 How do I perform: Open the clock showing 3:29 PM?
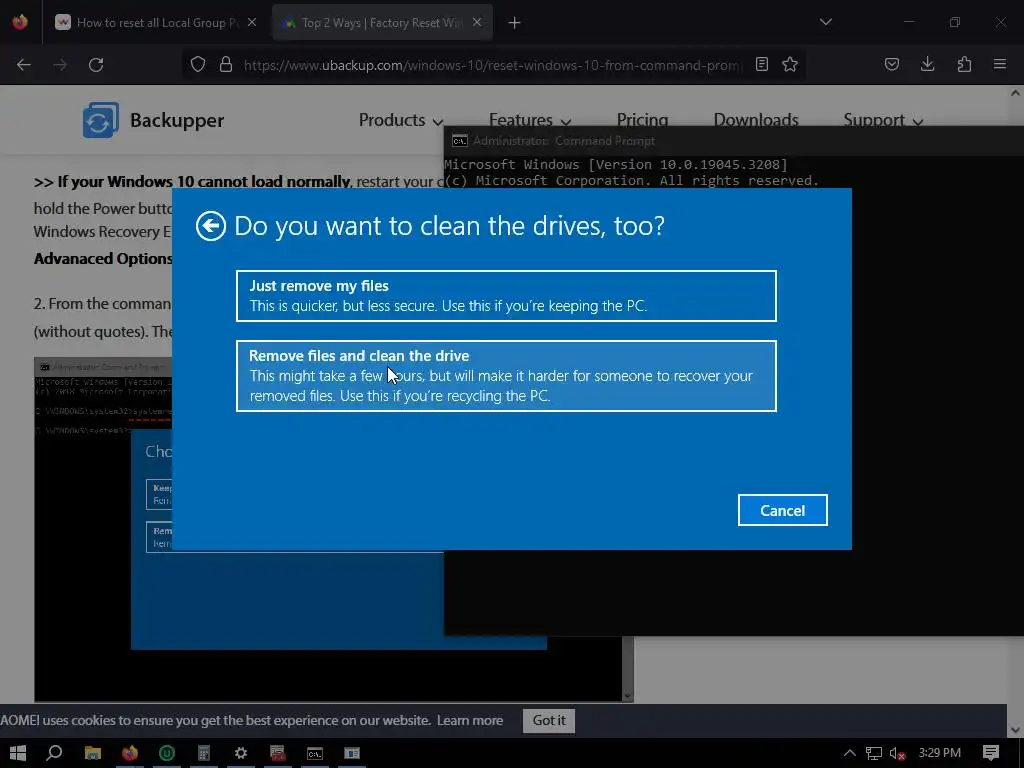click(939, 753)
